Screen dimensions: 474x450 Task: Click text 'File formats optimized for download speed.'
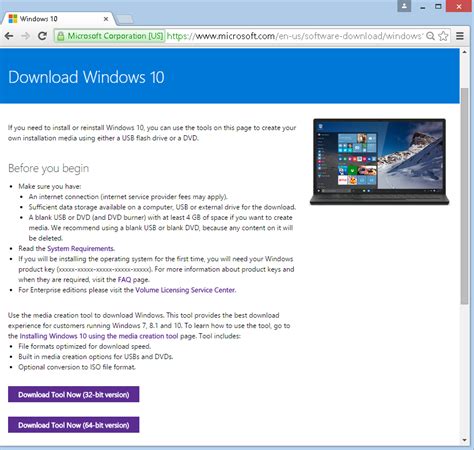(x=85, y=346)
